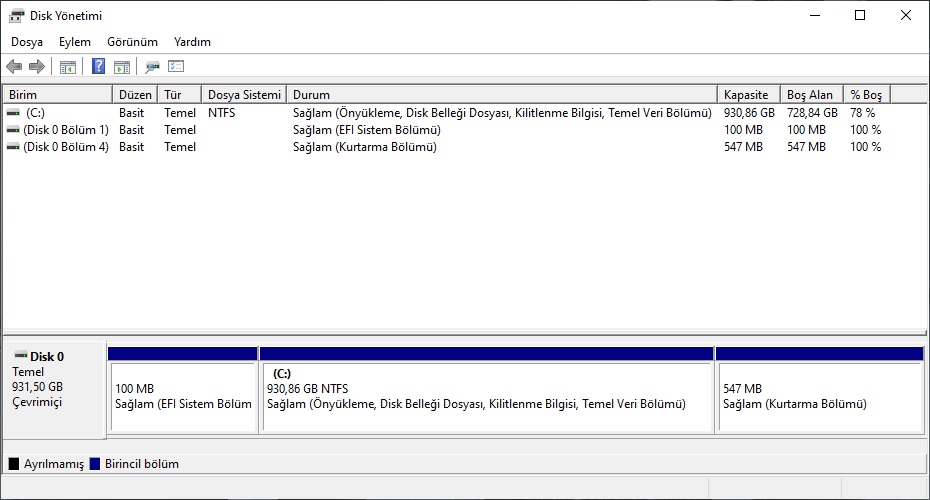Sort by the Düzen column header
This screenshot has width=930, height=500.
[135, 95]
